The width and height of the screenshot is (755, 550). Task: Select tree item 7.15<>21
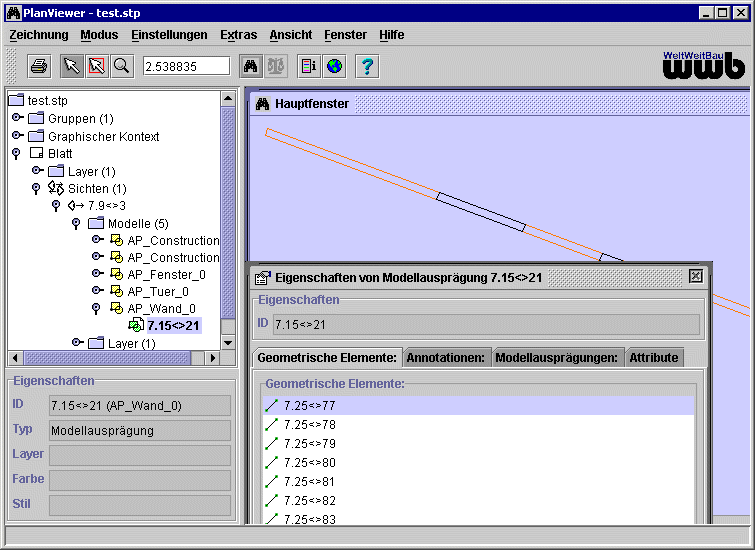click(x=174, y=326)
